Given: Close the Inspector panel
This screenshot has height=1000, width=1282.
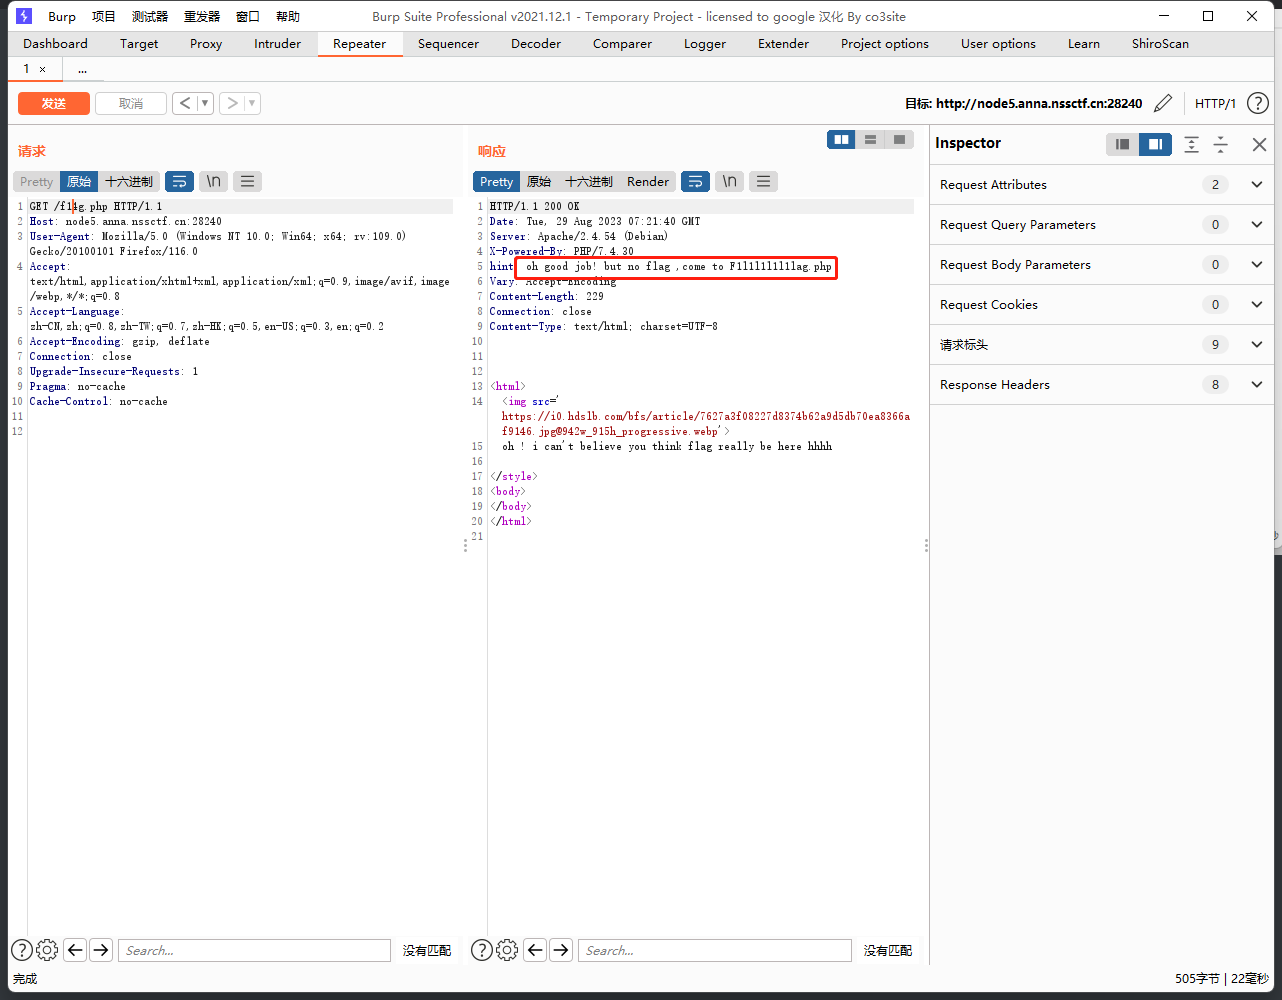Looking at the screenshot, I should [x=1259, y=144].
